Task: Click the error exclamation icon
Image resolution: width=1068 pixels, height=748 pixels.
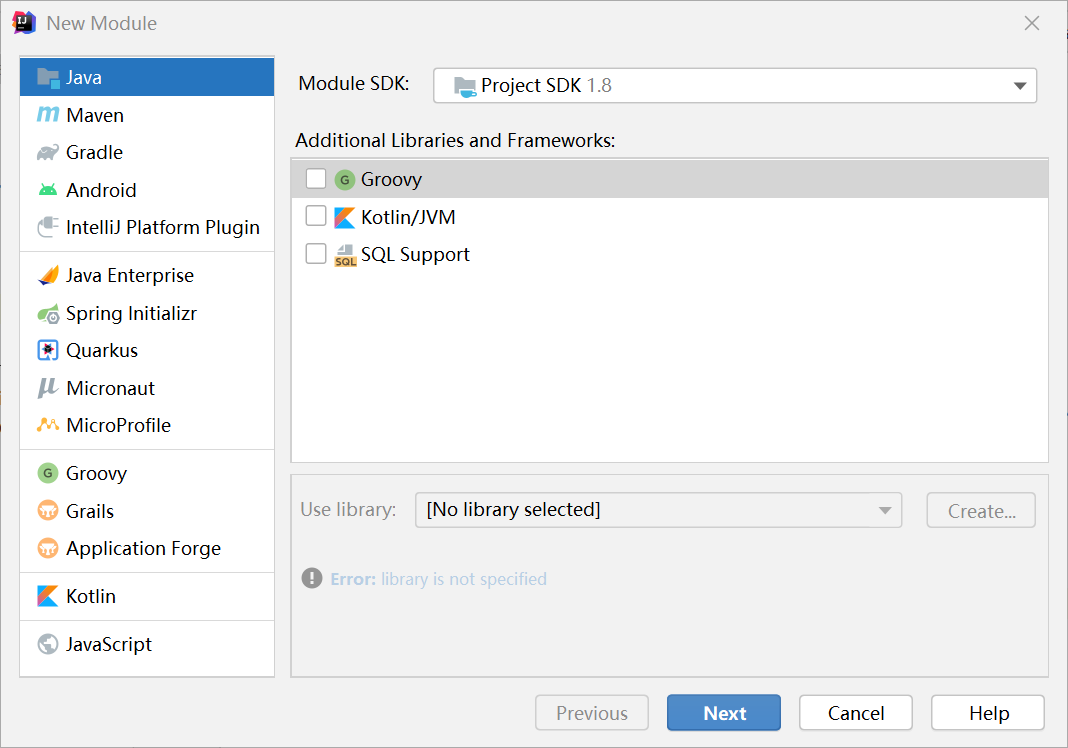Action: pyautogui.click(x=312, y=578)
